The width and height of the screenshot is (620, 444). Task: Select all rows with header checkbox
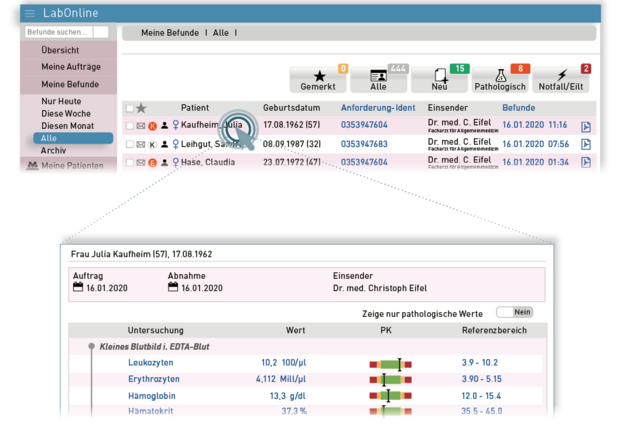[x=129, y=108]
